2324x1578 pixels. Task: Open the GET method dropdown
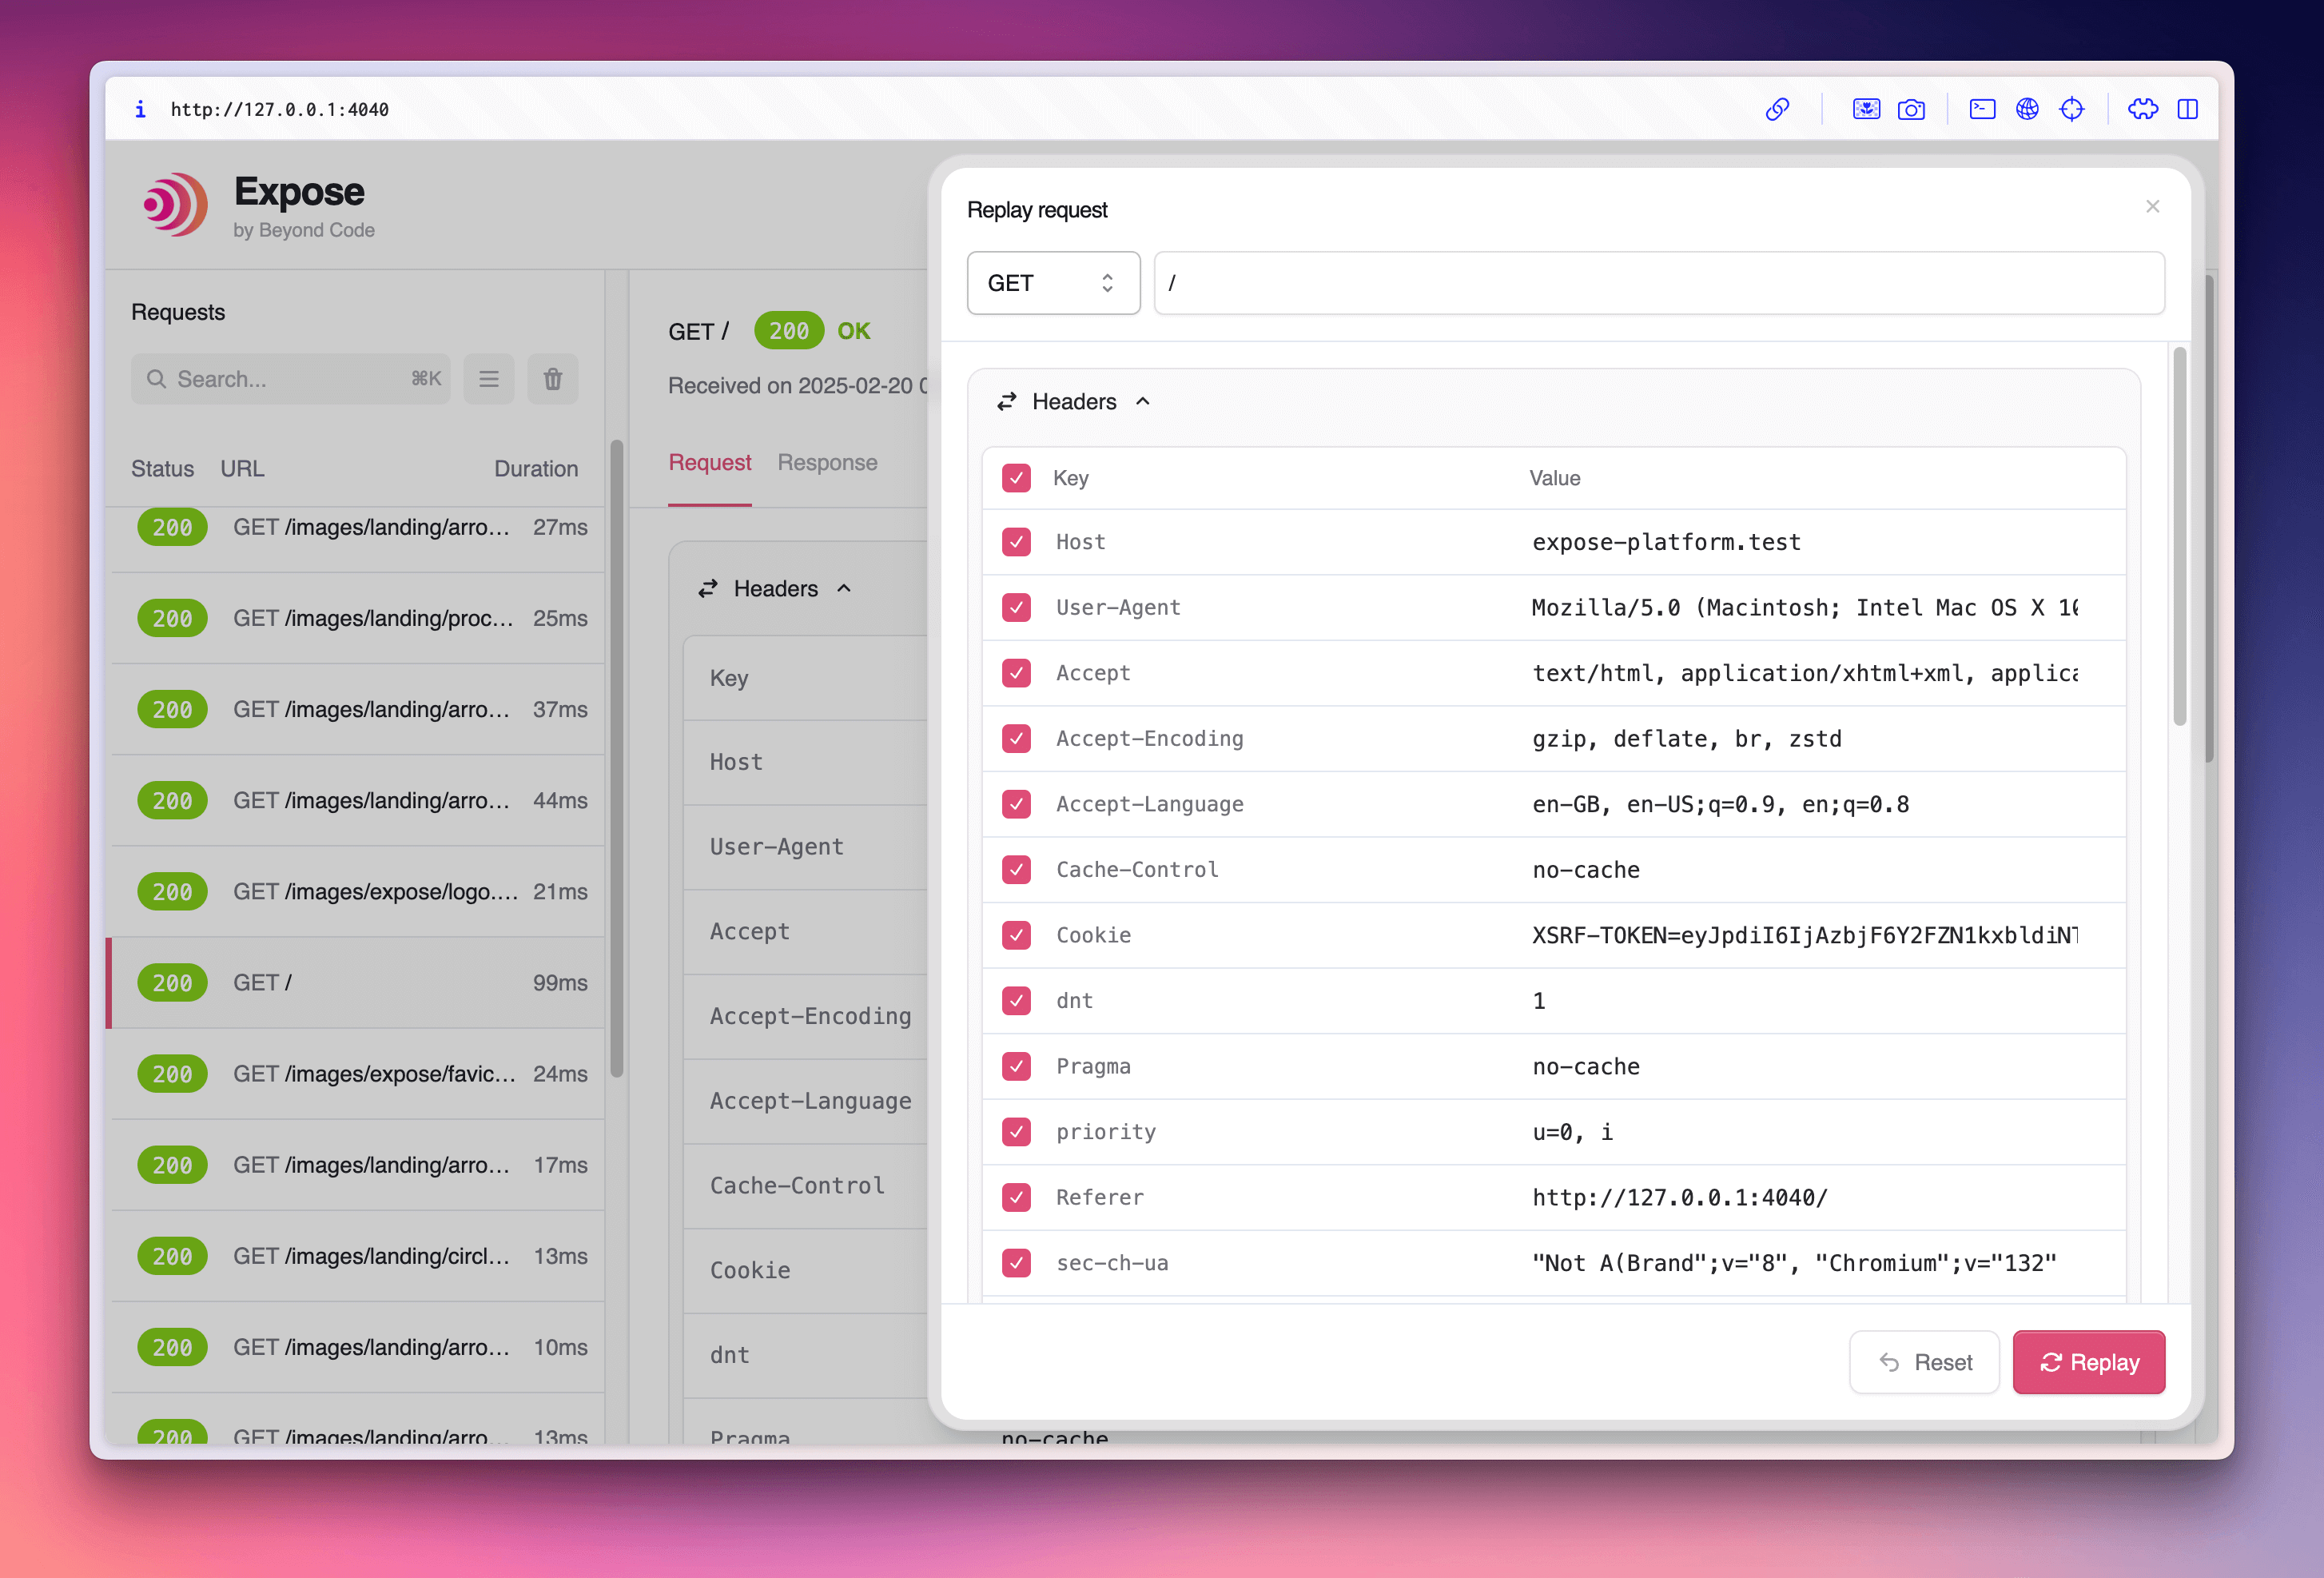(x=1053, y=283)
